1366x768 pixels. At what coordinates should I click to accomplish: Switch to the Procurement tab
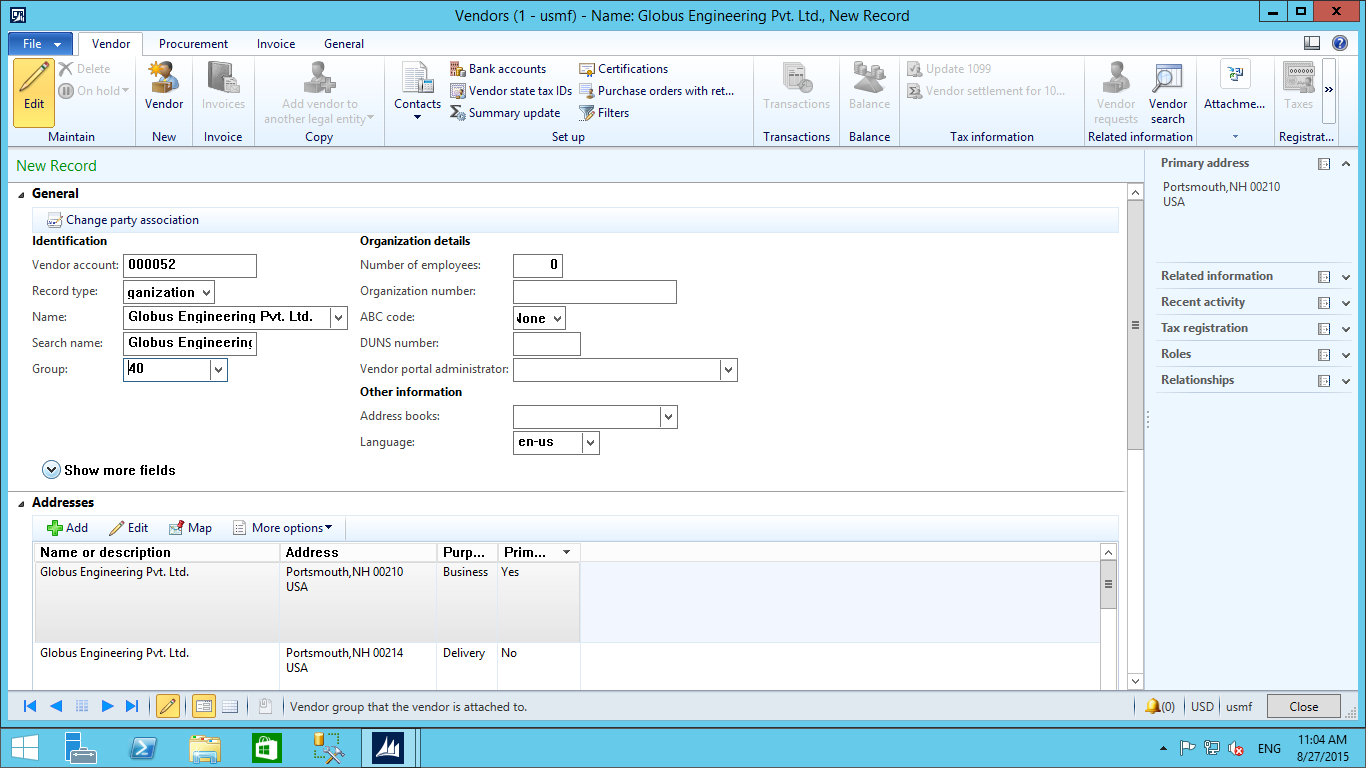coord(193,44)
